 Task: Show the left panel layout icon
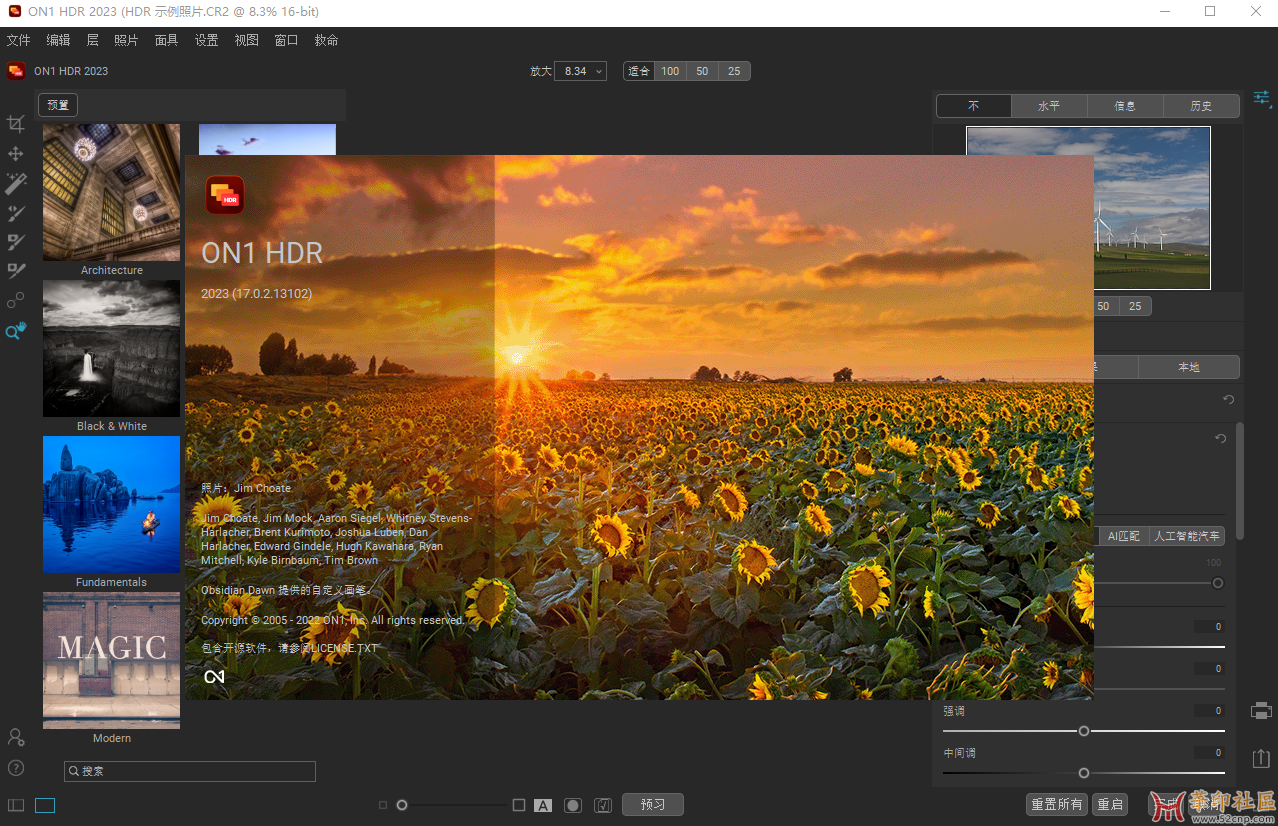(x=16, y=805)
